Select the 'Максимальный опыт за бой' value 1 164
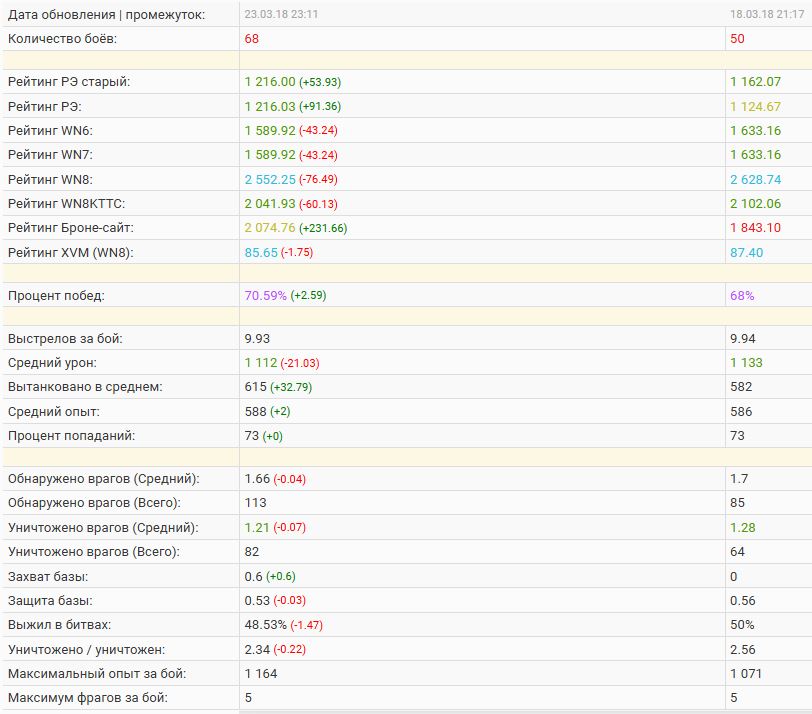The height and width of the screenshot is (714, 812). [261, 674]
